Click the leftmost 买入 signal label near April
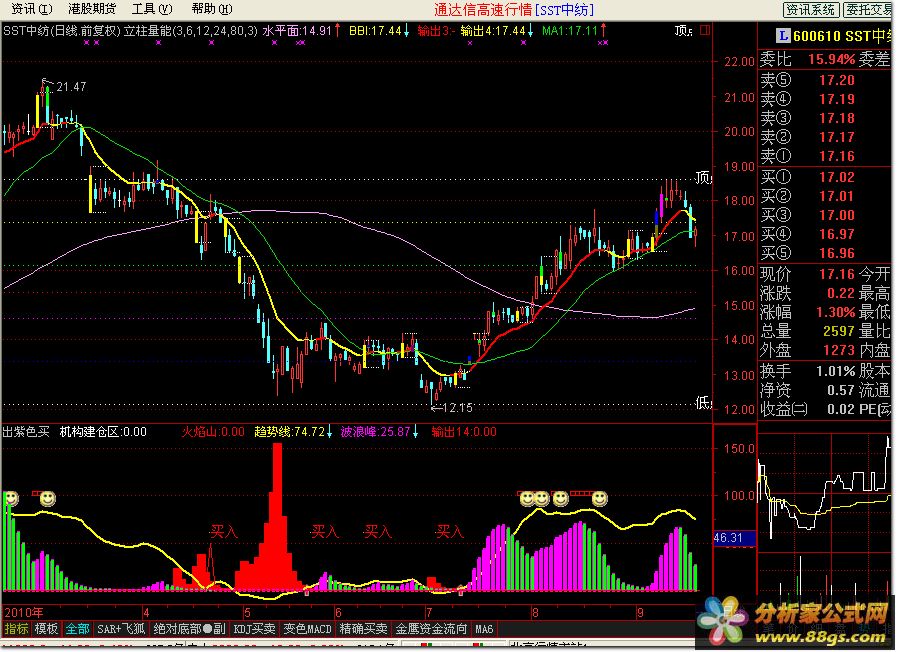The image size is (897, 652). click(x=224, y=532)
